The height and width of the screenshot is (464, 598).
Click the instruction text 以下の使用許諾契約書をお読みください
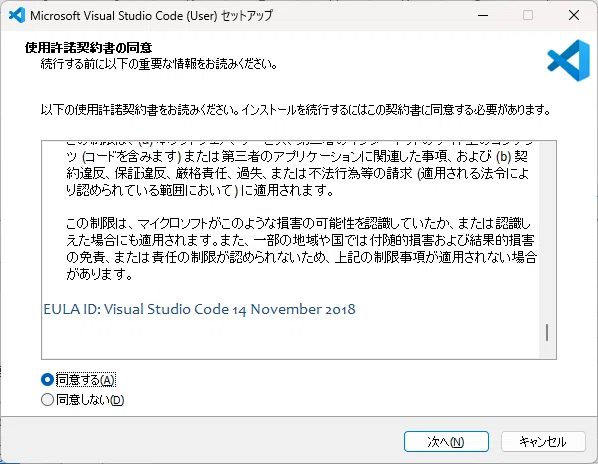click(296, 110)
